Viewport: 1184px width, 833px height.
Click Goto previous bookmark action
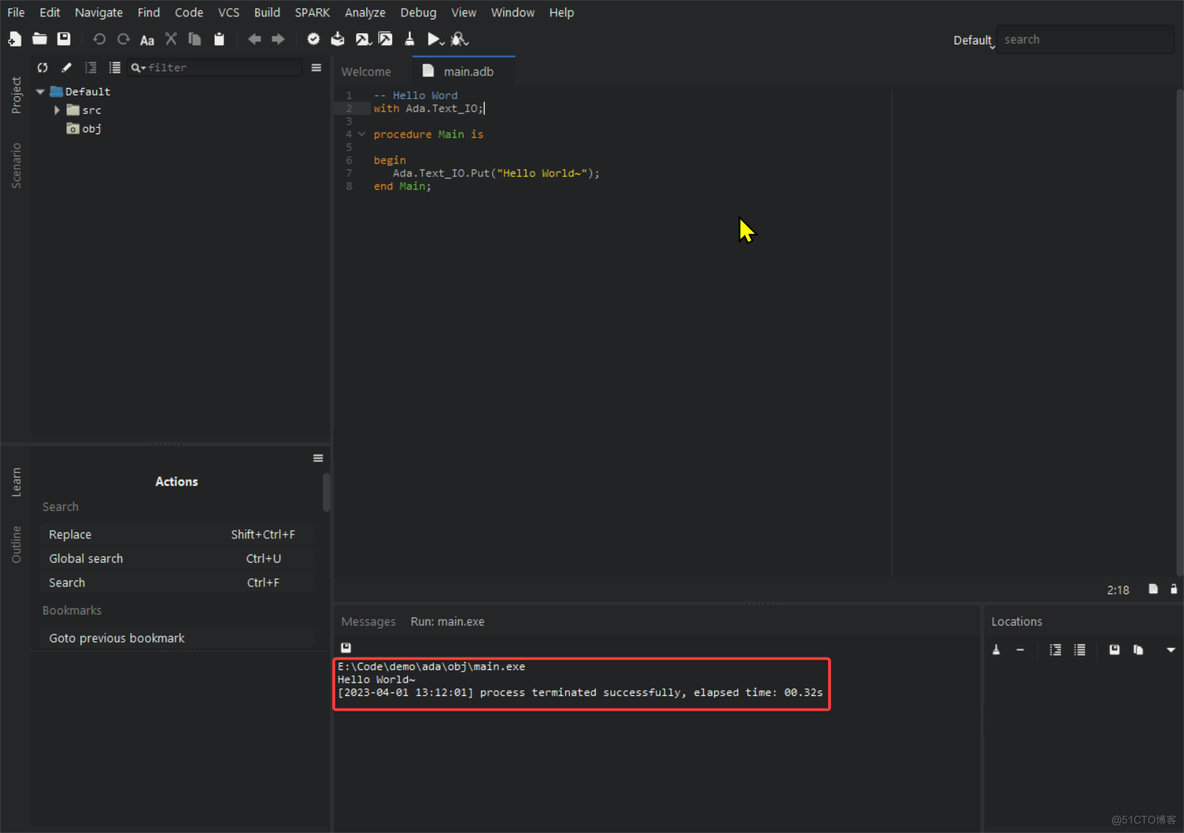point(117,638)
